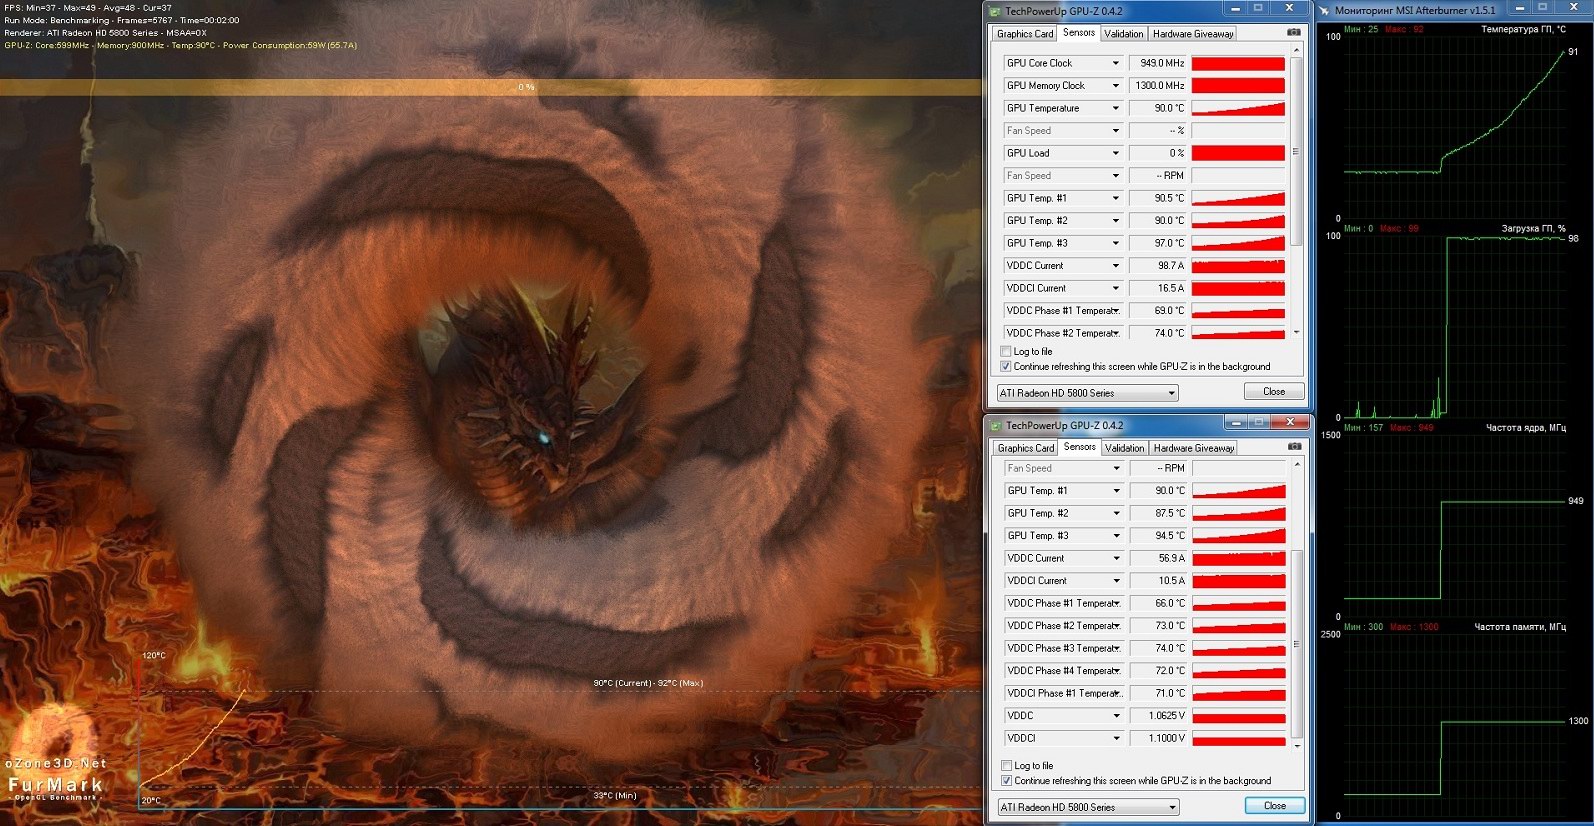This screenshot has width=1594, height=826.
Task: Click the camera screenshot icon in lower GPU-Z window
Action: point(1294,447)
